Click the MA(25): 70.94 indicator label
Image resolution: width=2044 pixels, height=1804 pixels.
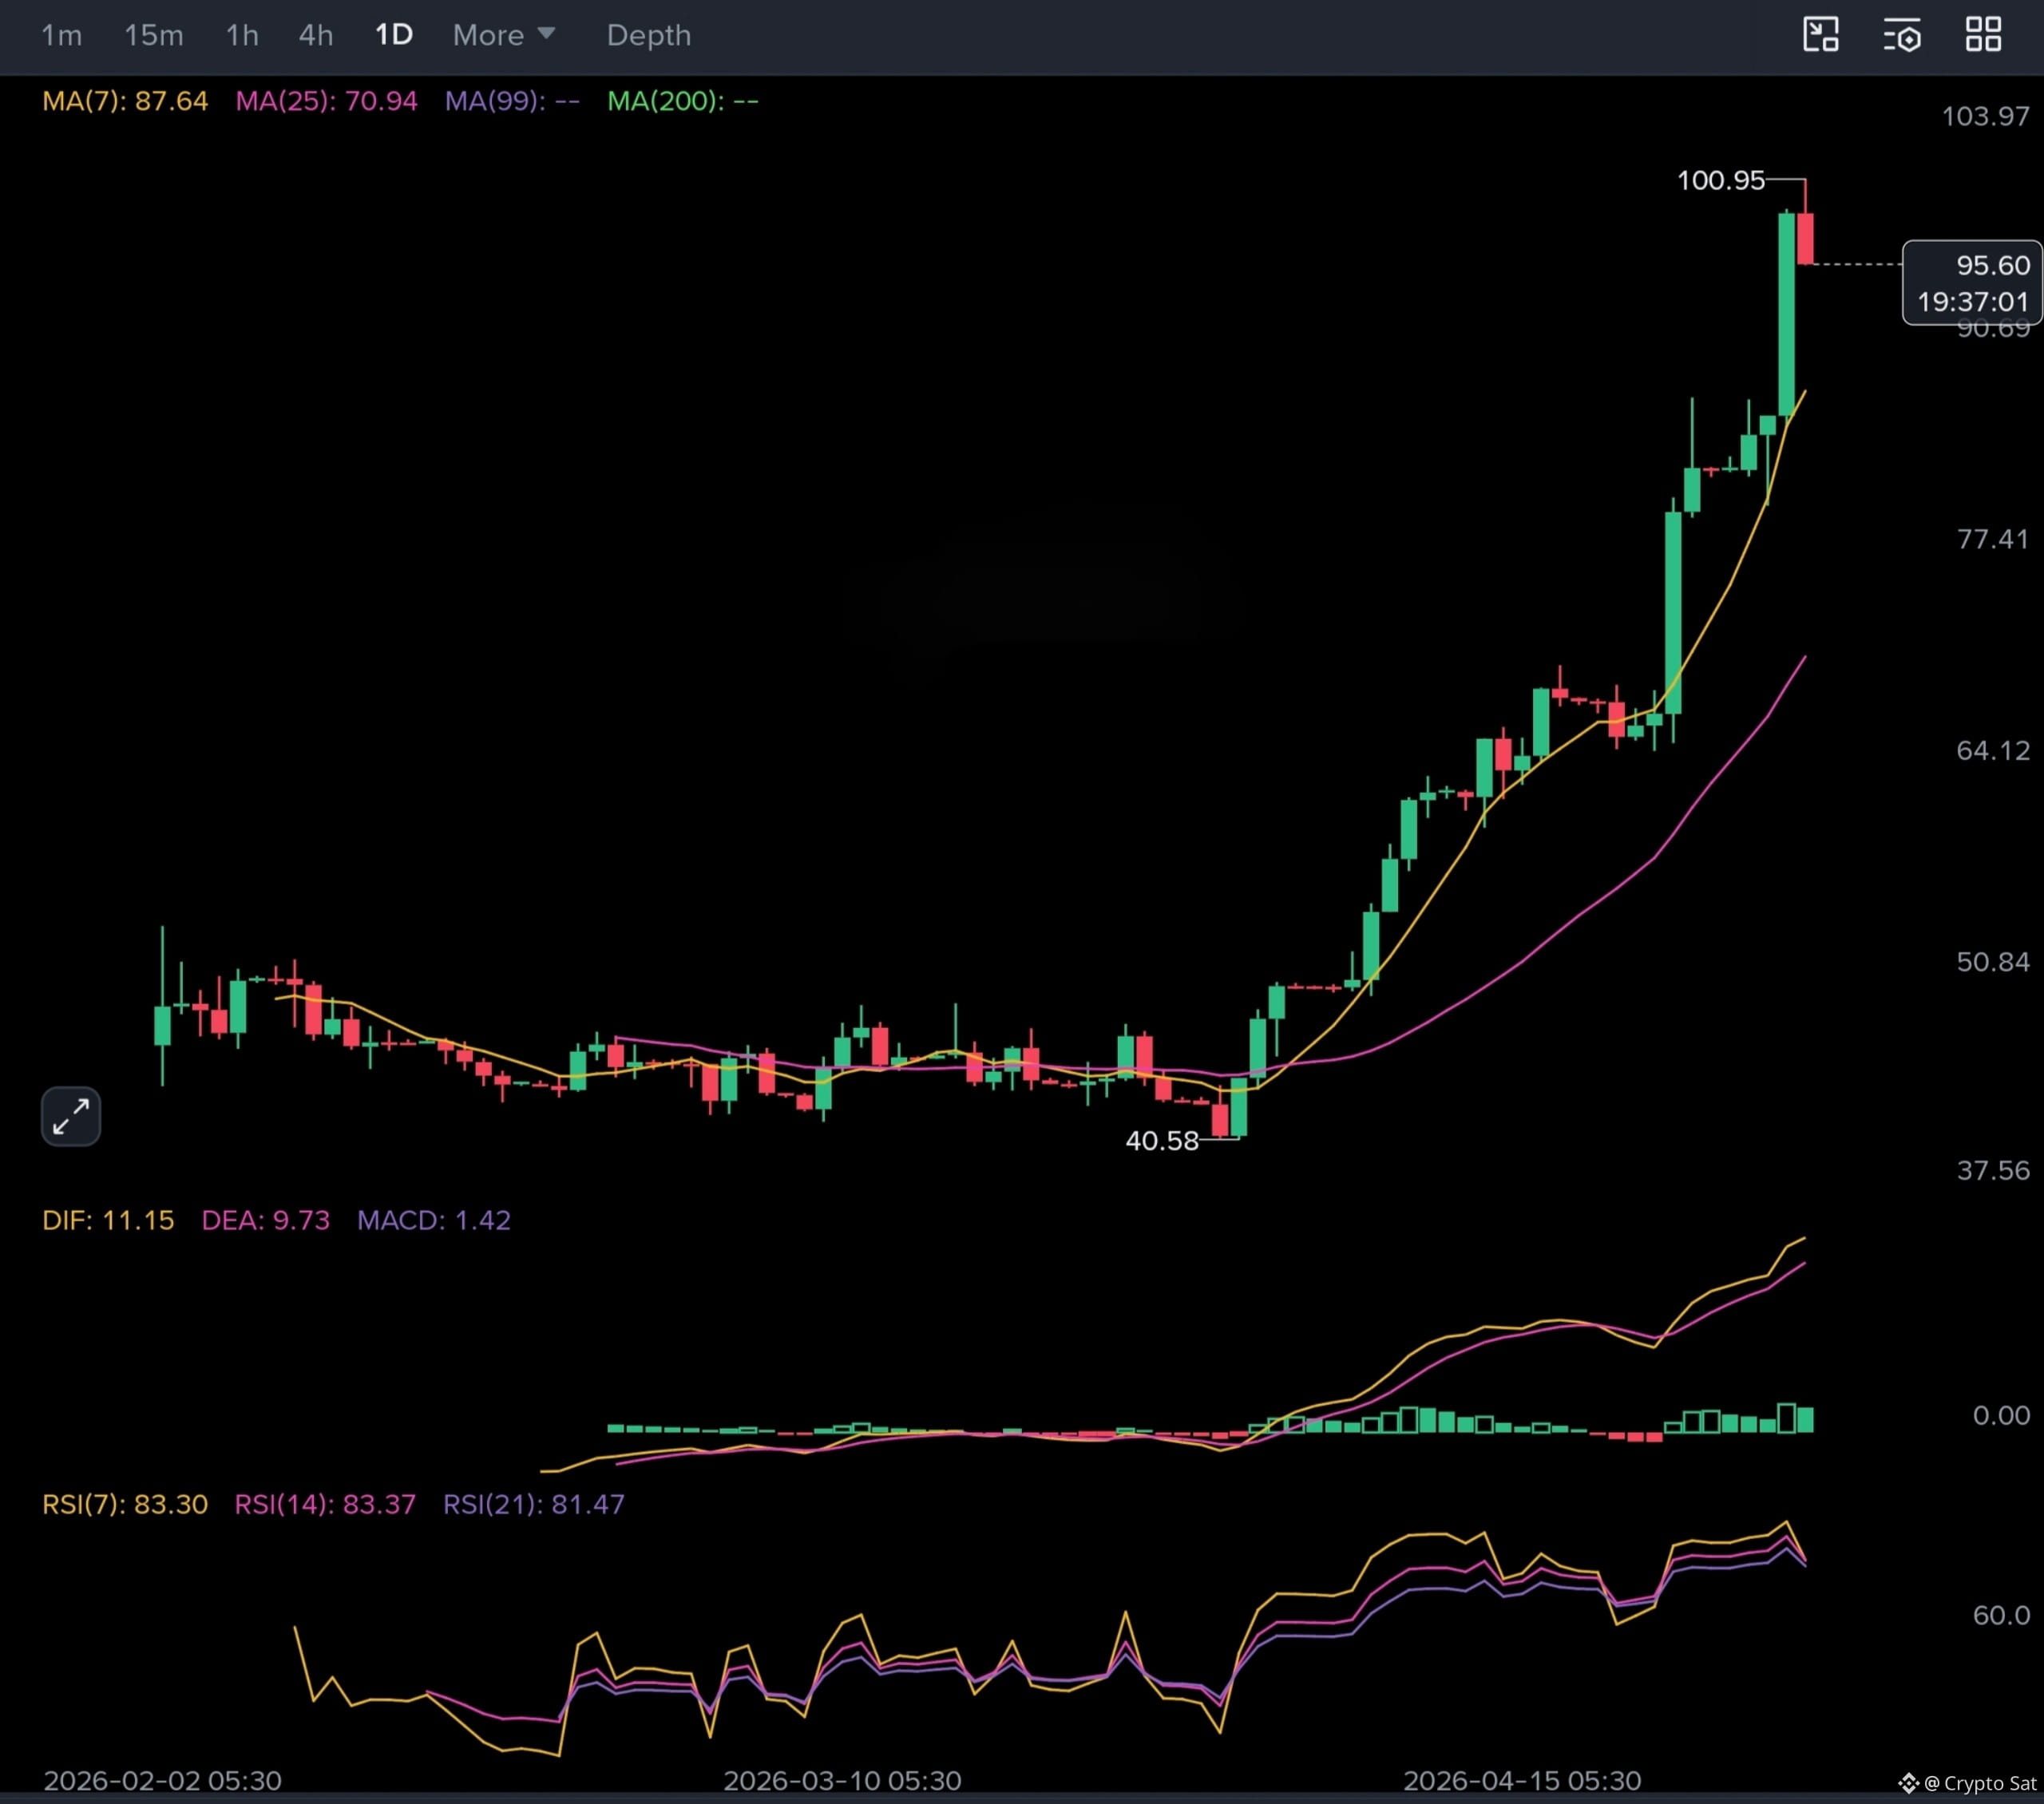point(326,101)
